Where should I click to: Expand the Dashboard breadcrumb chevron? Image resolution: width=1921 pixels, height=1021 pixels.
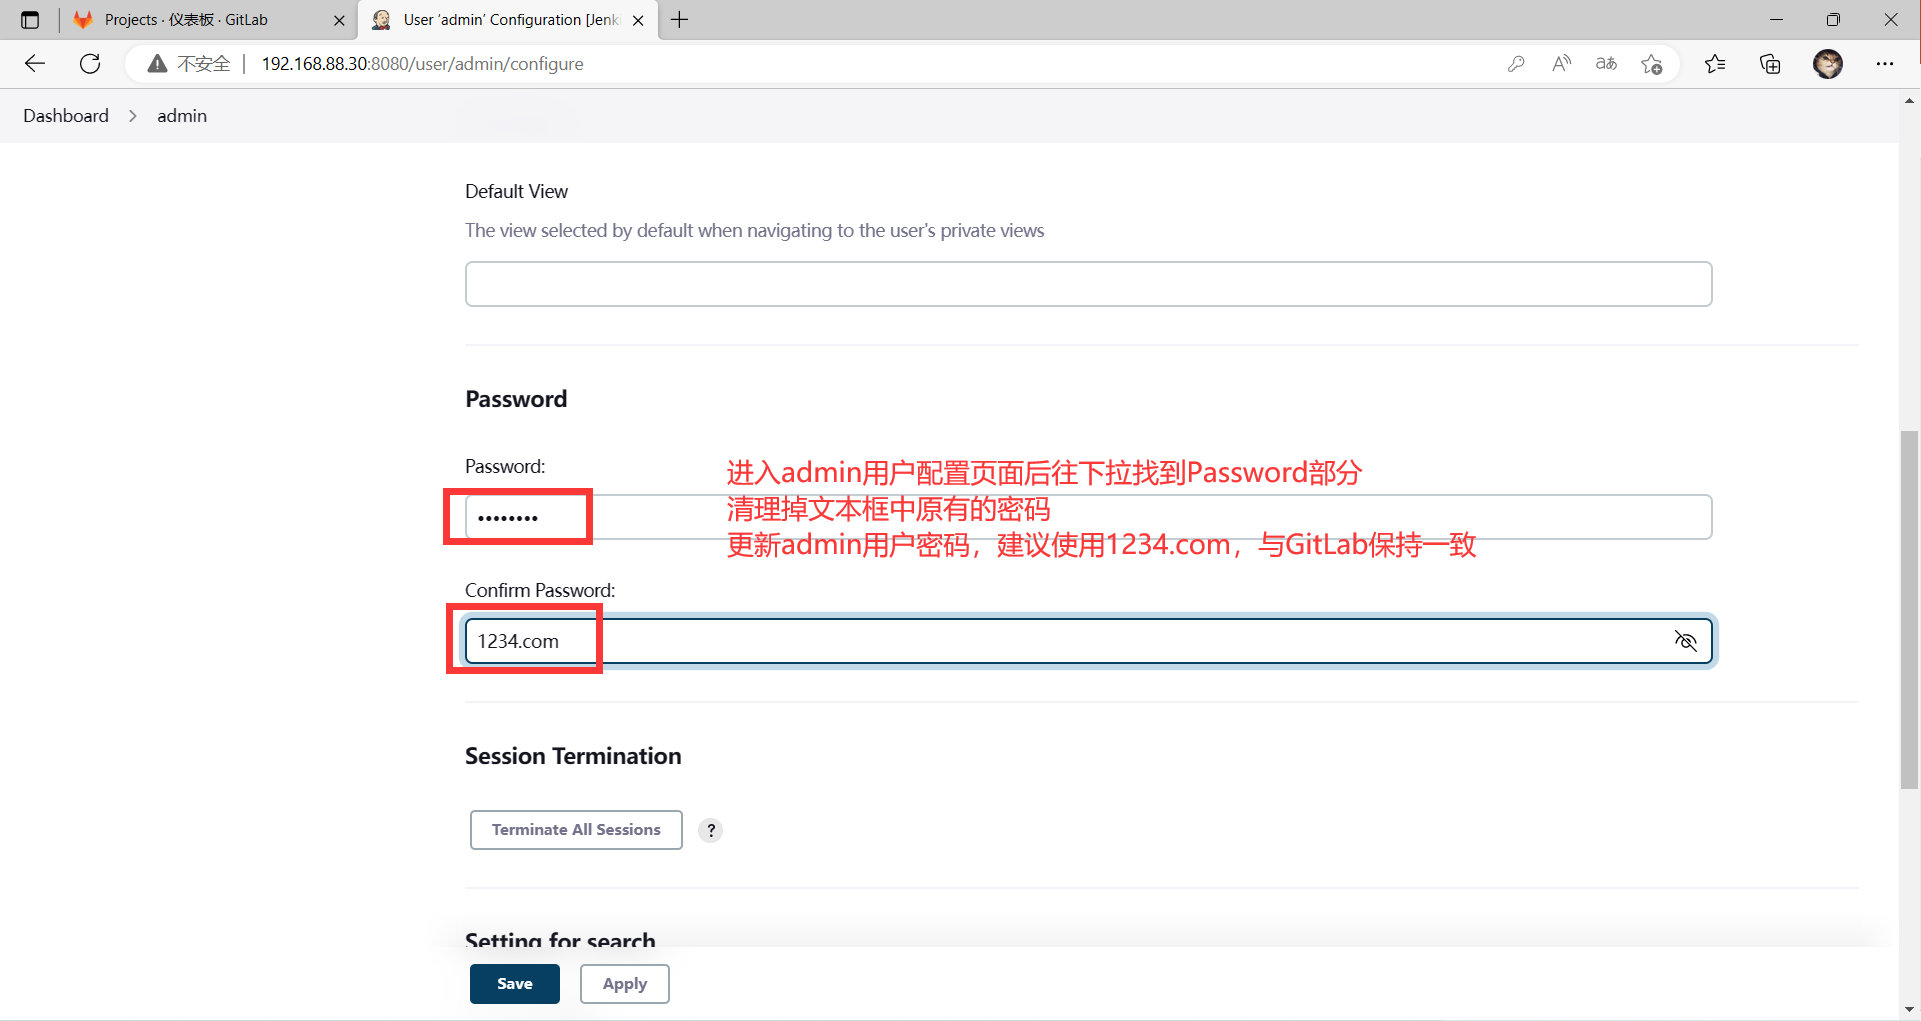coord(133,116)
